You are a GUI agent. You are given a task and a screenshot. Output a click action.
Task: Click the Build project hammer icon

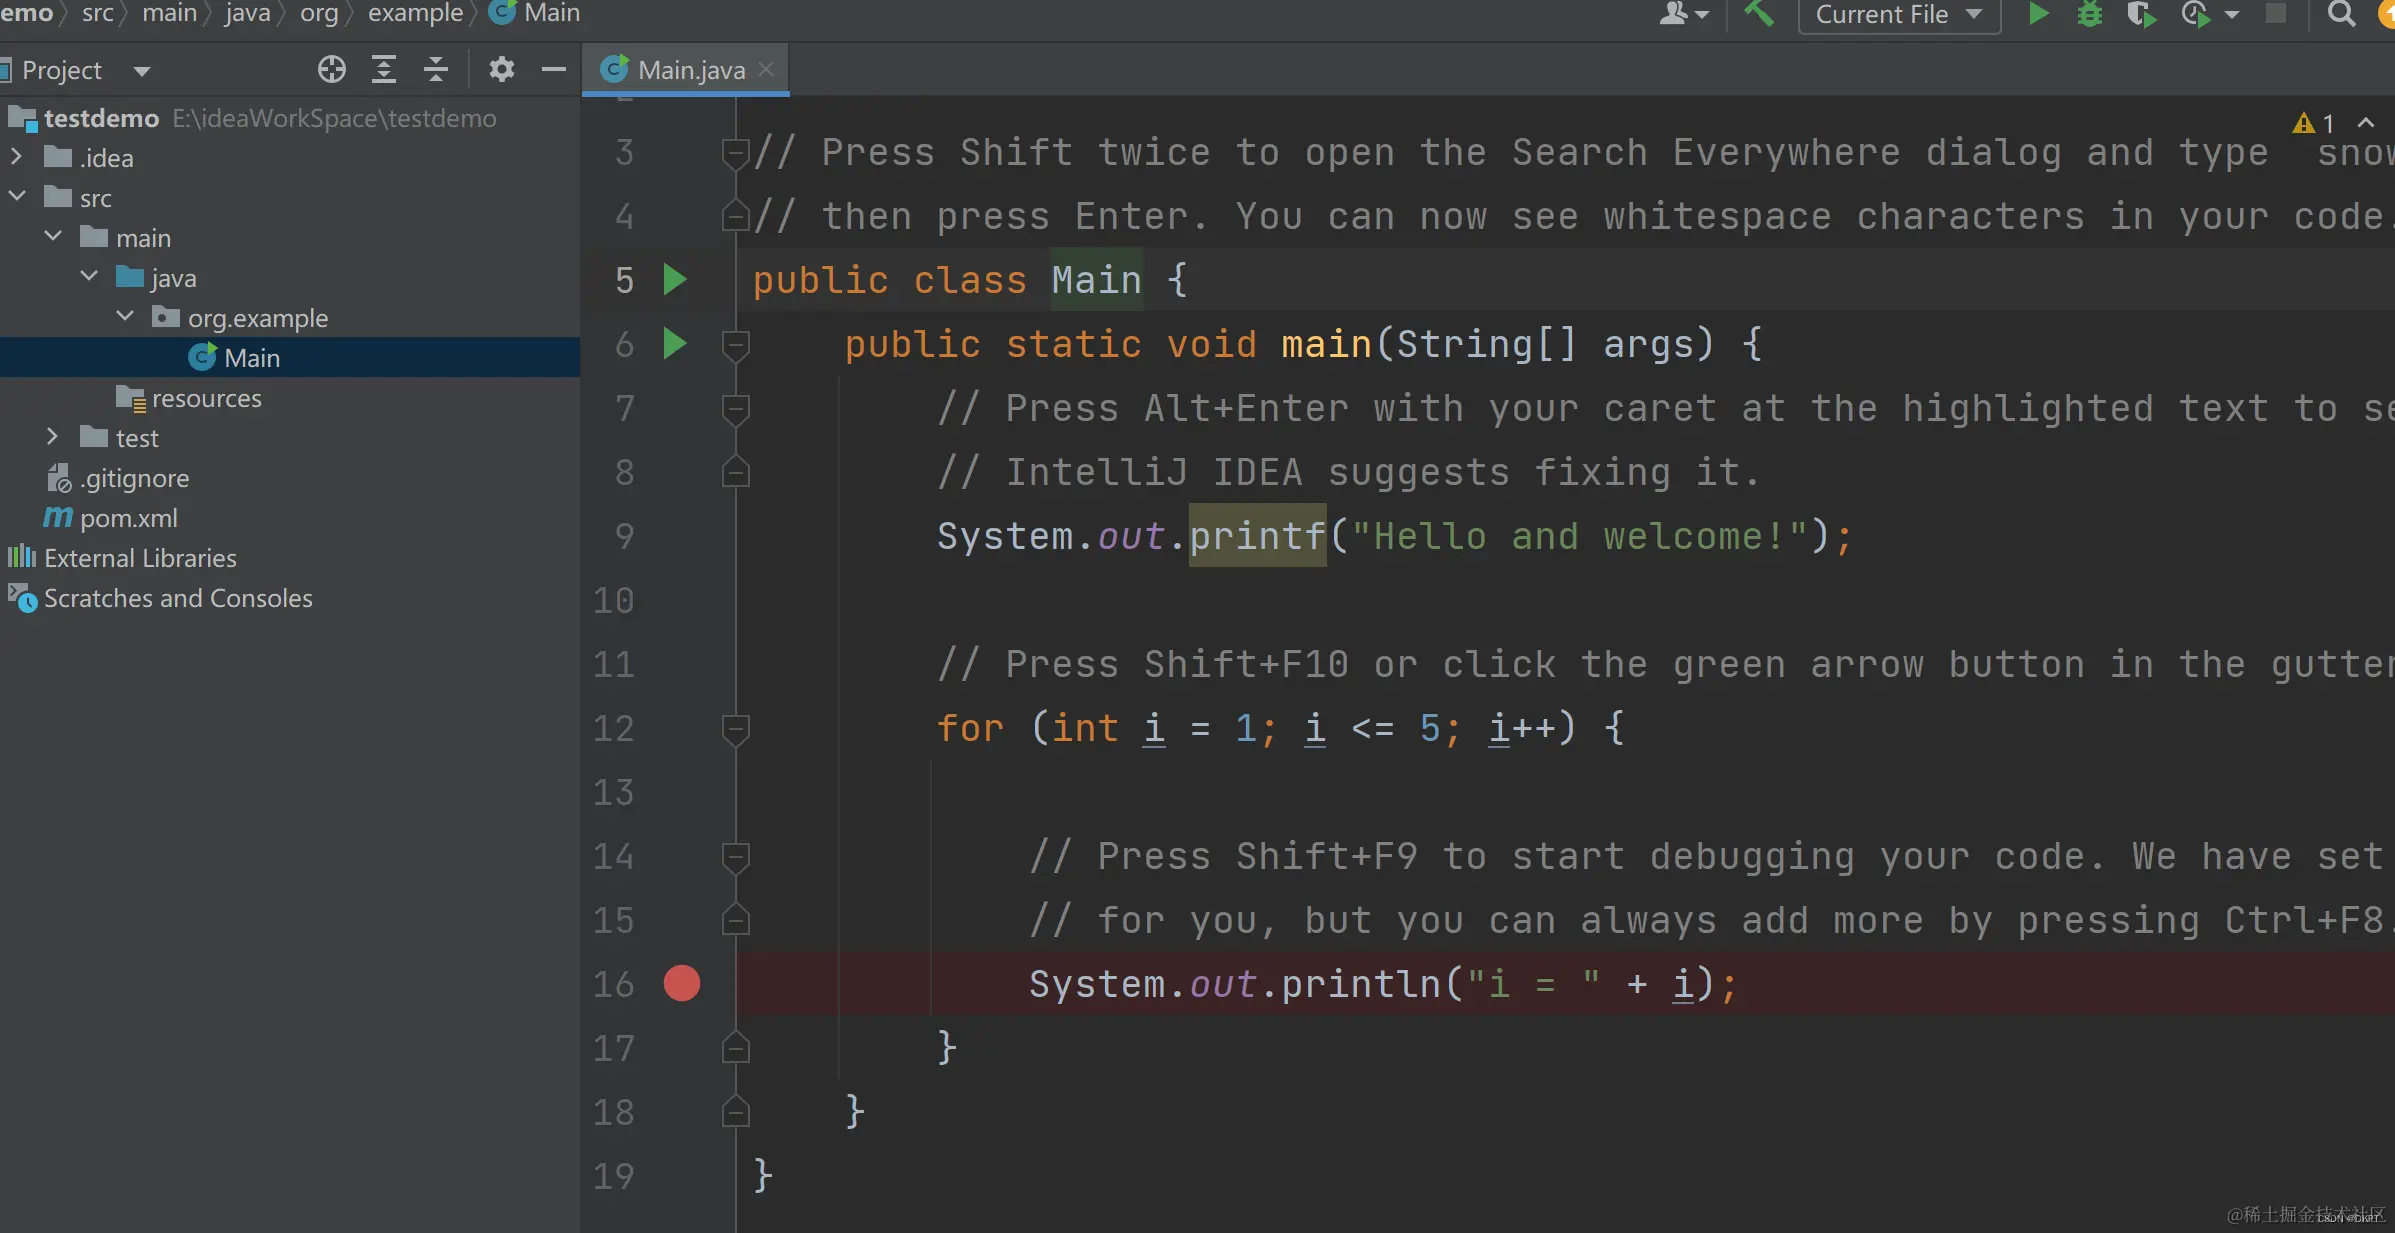coord(1758,14)
